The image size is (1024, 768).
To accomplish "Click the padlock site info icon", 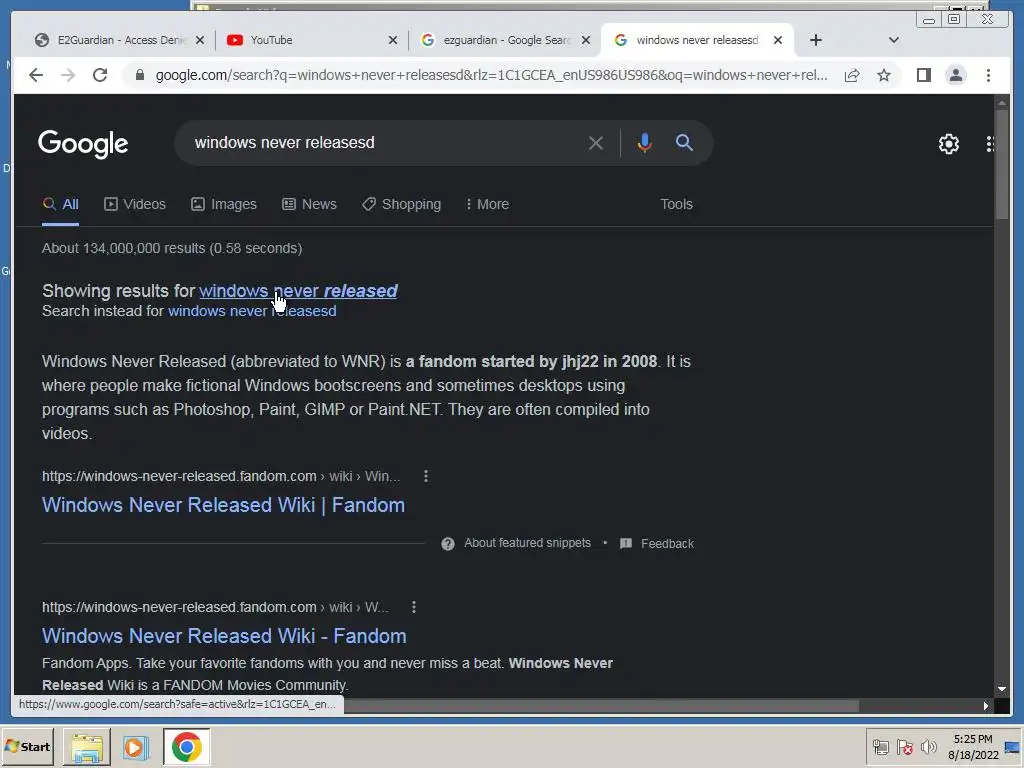I will tap(139, 75).
